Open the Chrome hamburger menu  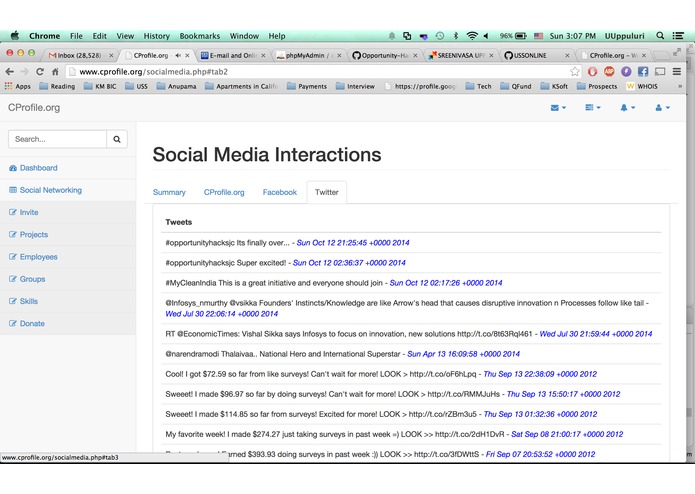677,71
